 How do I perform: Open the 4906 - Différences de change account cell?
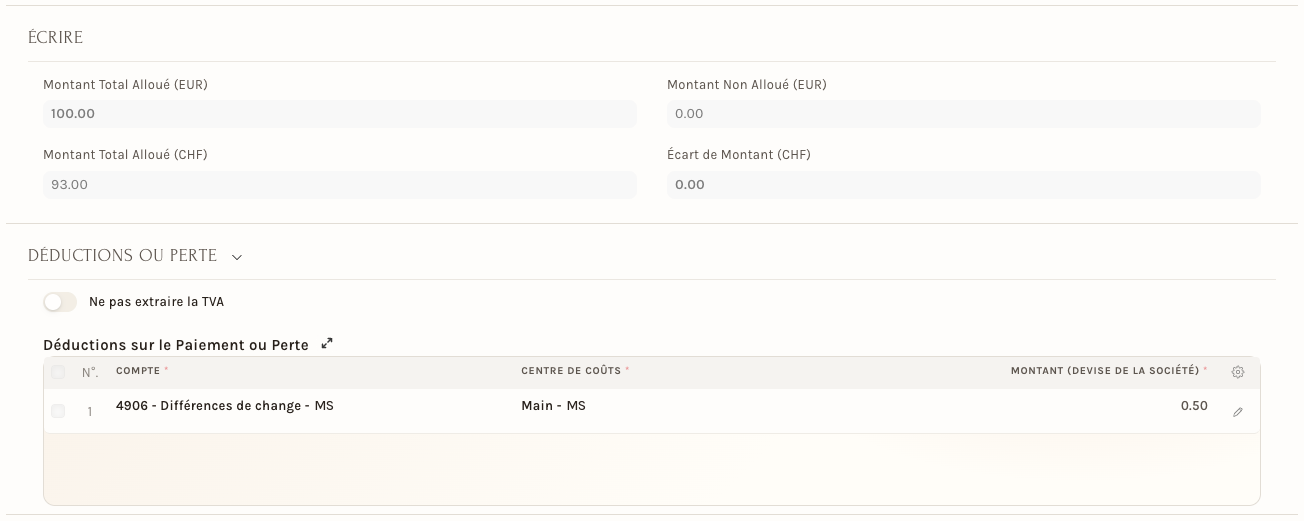312,411
